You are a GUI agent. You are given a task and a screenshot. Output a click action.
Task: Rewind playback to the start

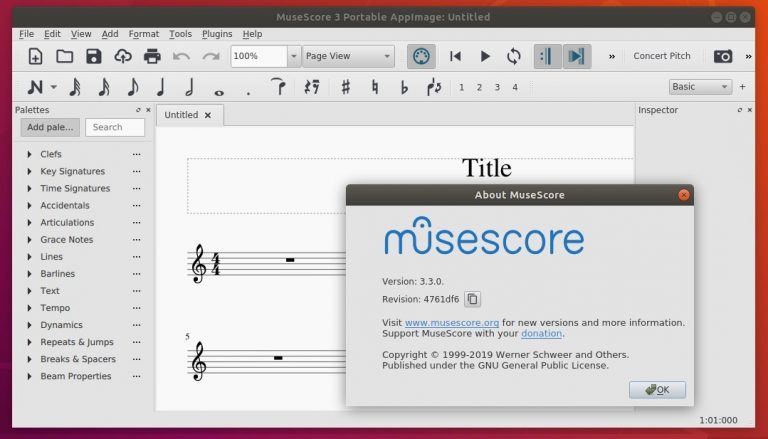point(456,56)
